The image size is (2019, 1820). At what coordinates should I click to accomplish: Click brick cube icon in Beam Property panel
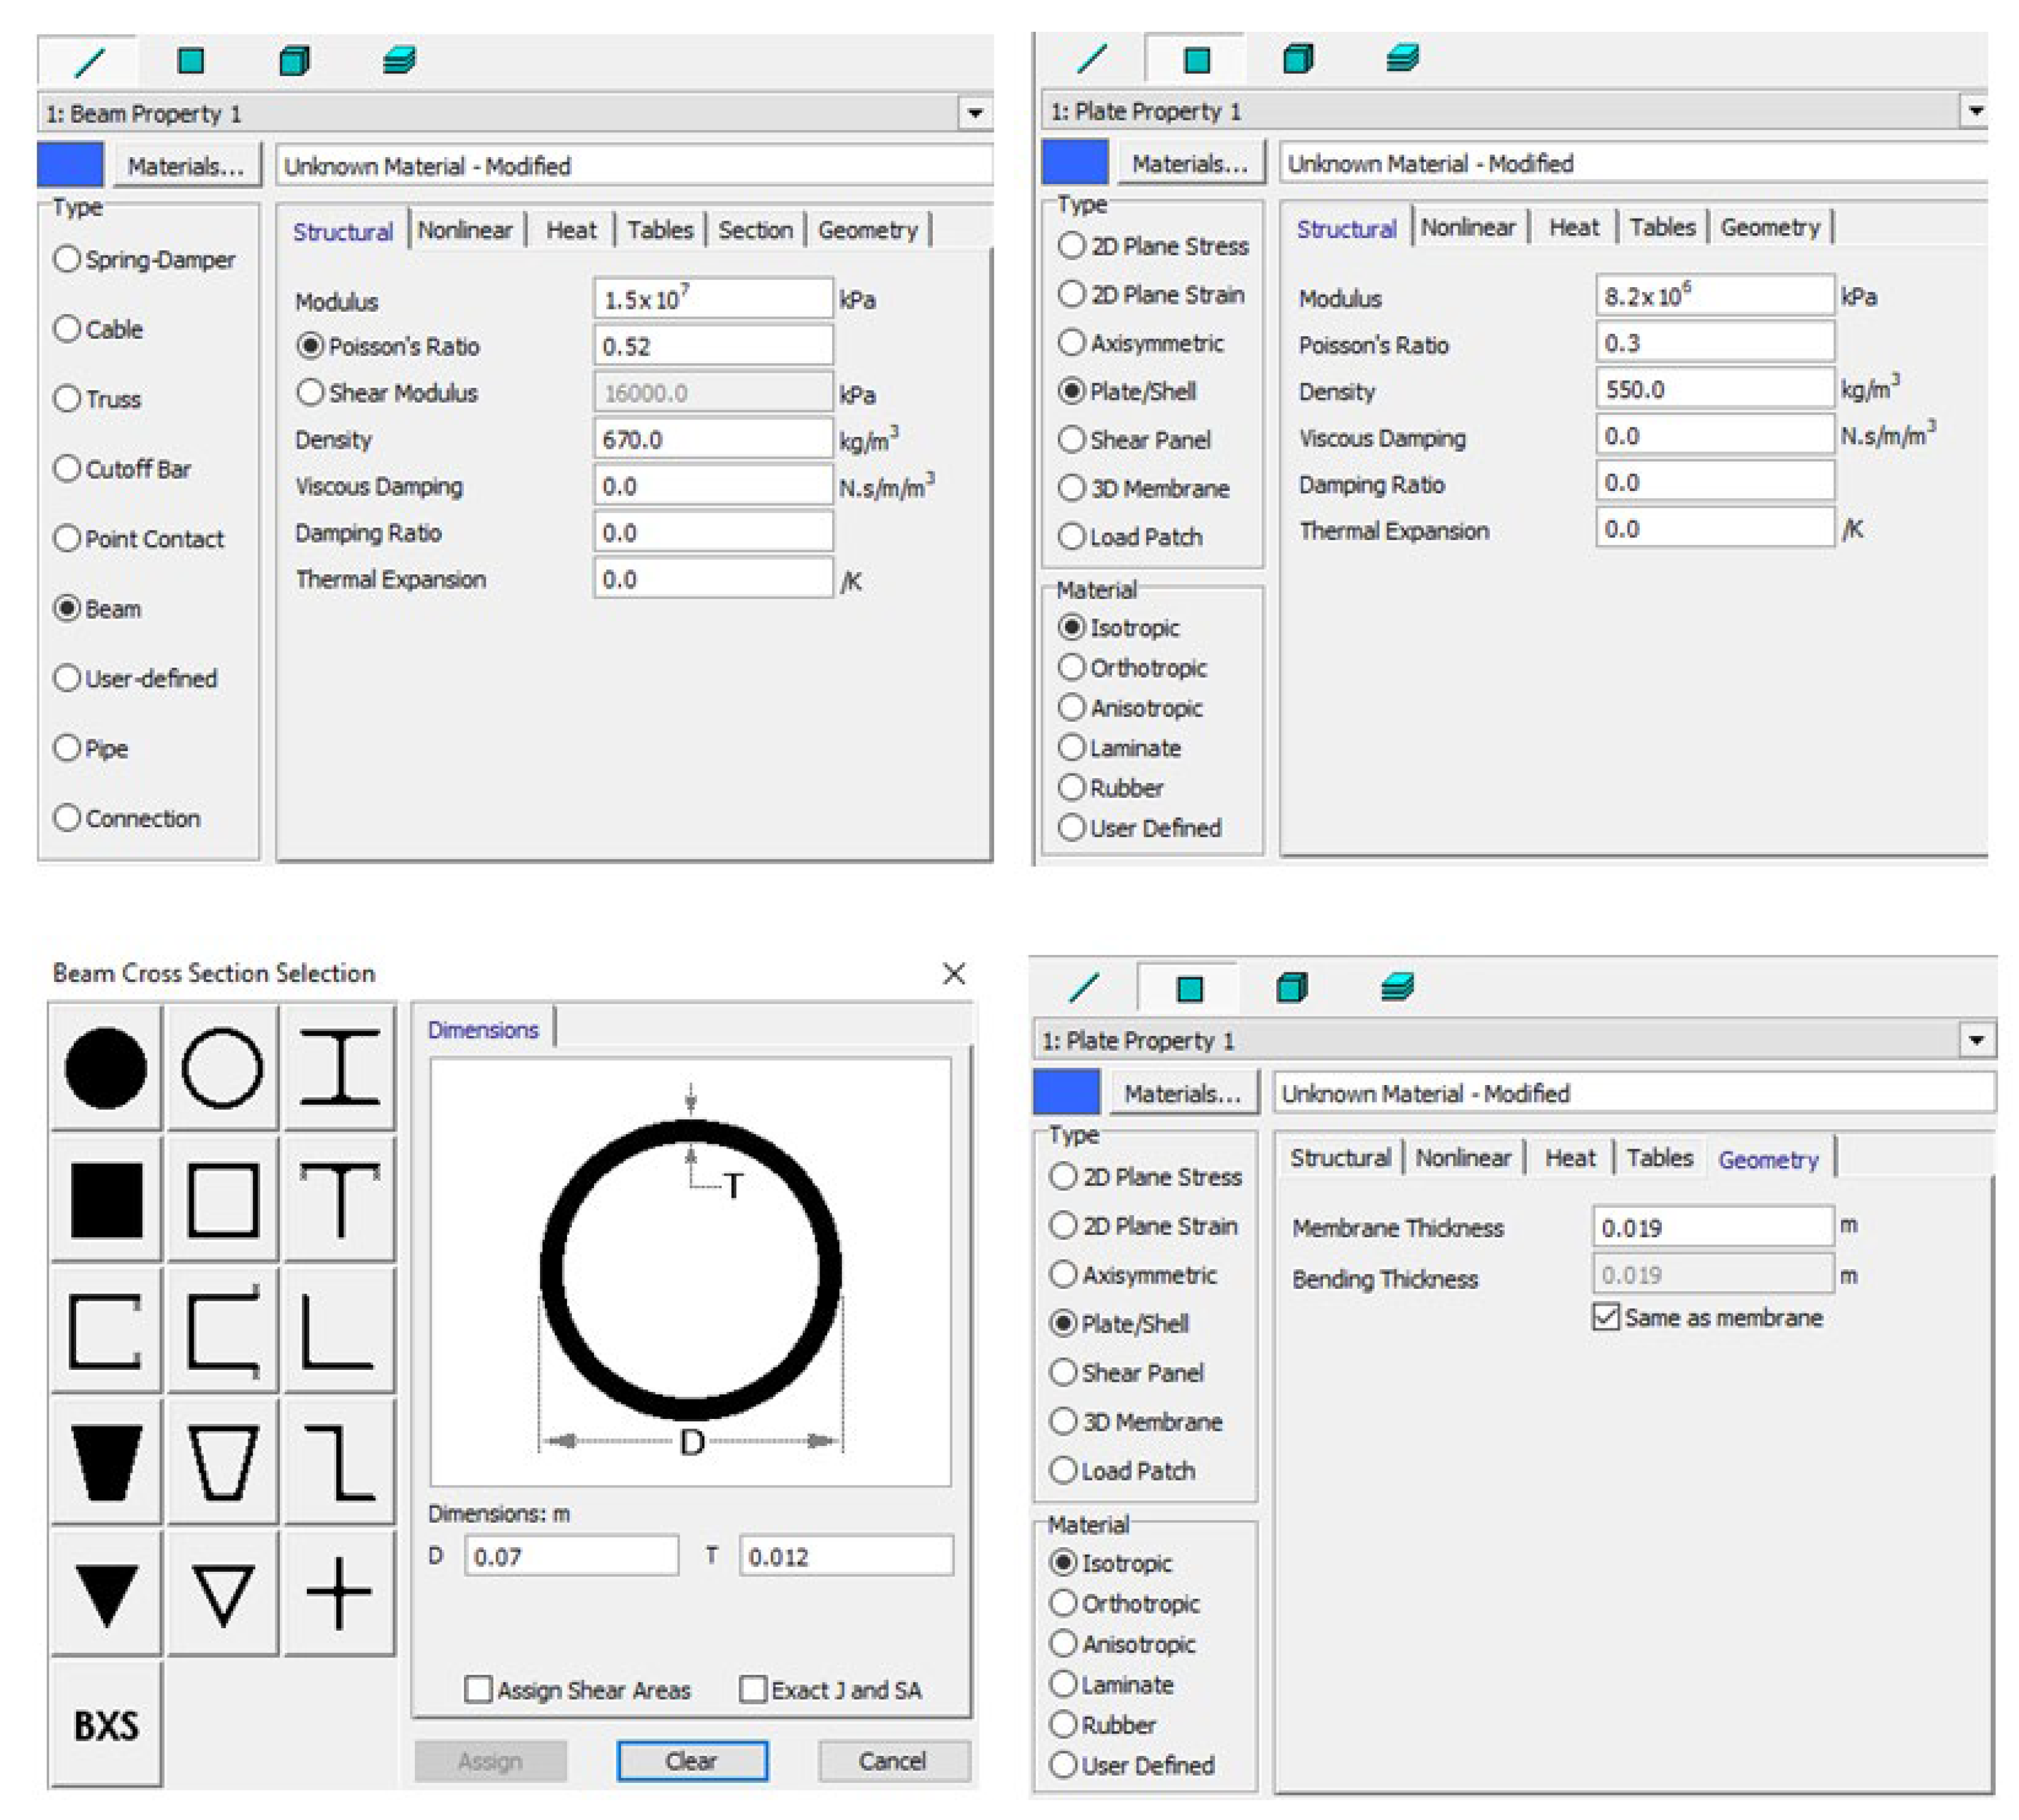(294, 62)
